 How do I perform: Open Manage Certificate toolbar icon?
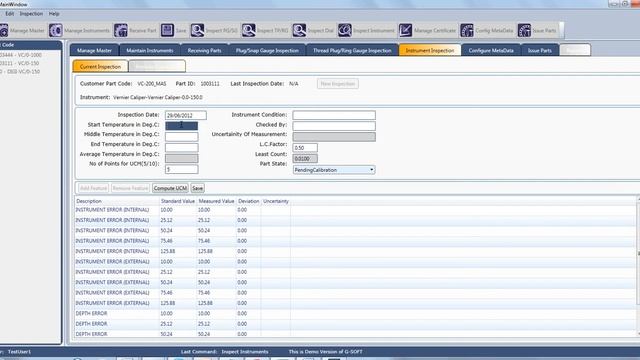406,31
